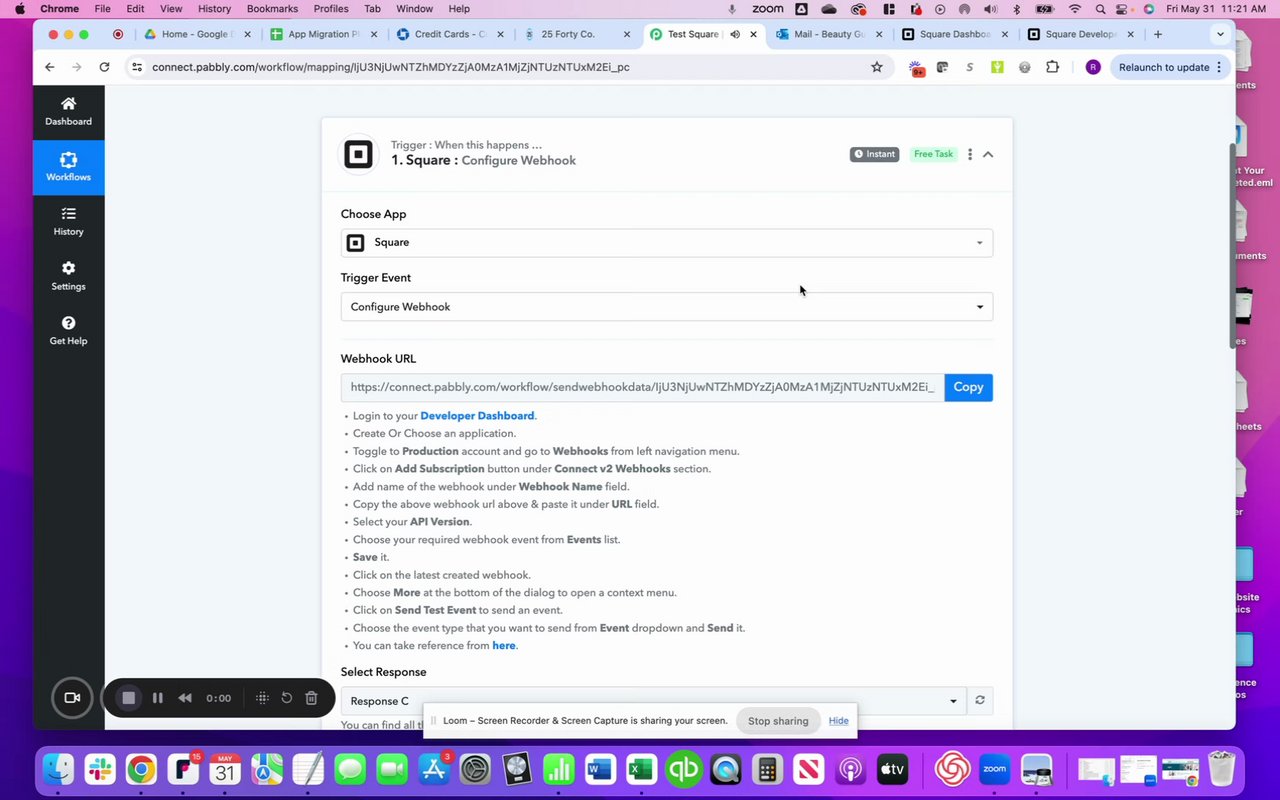Collapse the Square trigger step
1280x800 pixels.
click(x=988, y=154)
